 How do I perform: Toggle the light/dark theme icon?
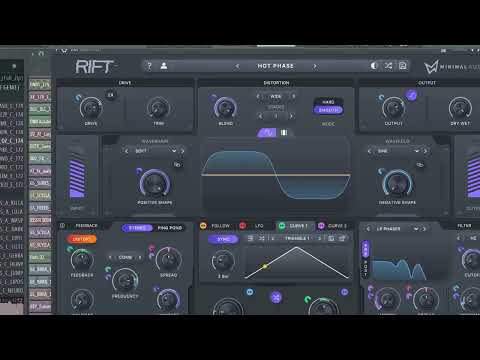point(374,66)
